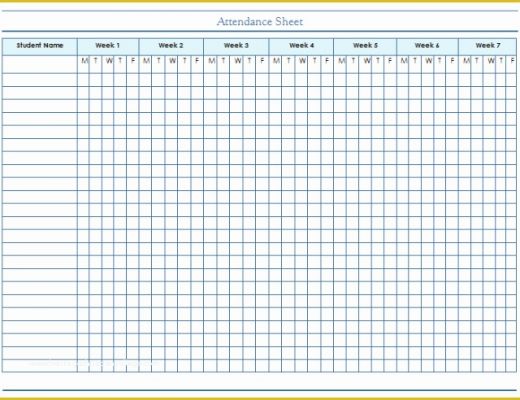
Task: Click the M day label under Week 7
Action: click(466, 61)
